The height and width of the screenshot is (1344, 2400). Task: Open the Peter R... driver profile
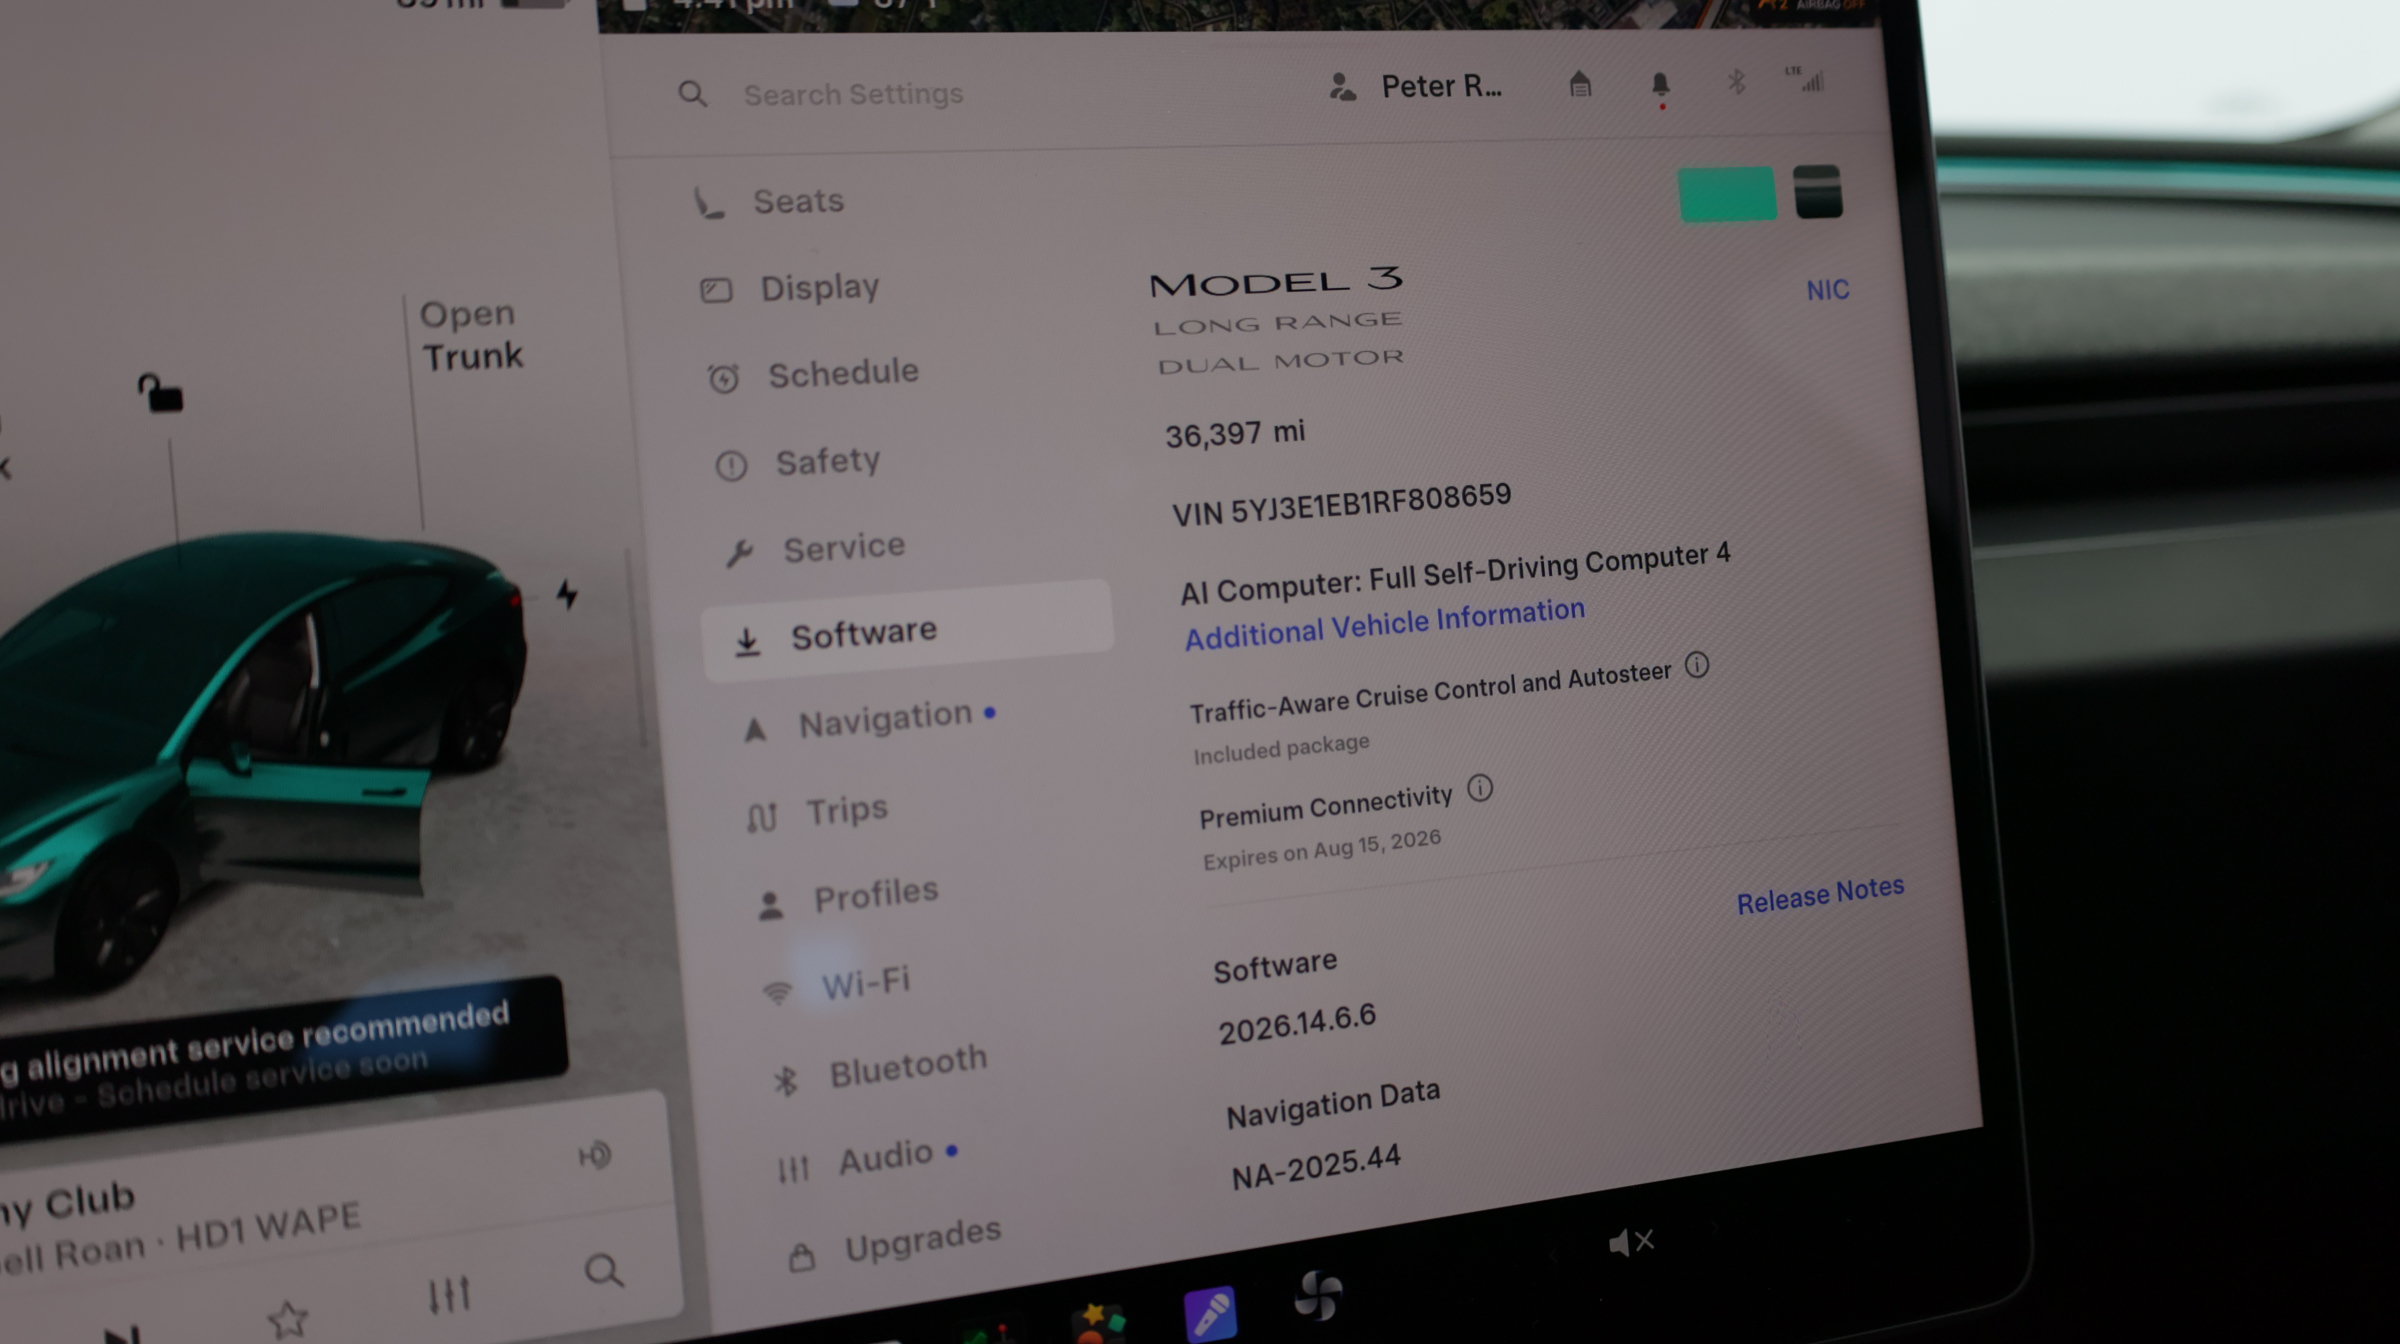tap(1414, 87)
